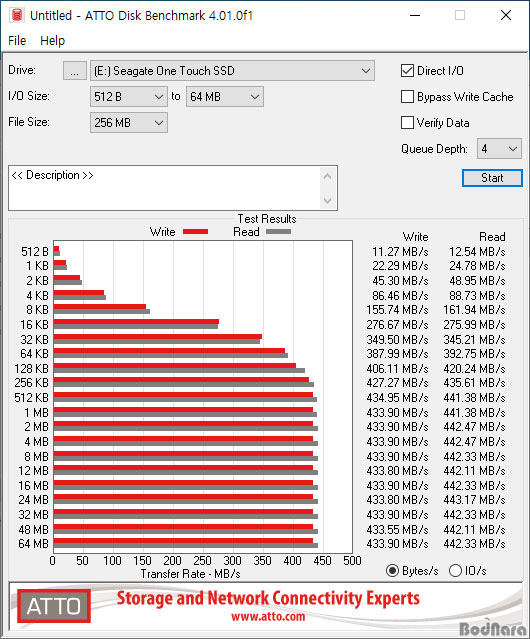Image resolution: width=530 pixels, height=639 pixels.
Task: Select the Bytes/s radio button
Action: 392,571
